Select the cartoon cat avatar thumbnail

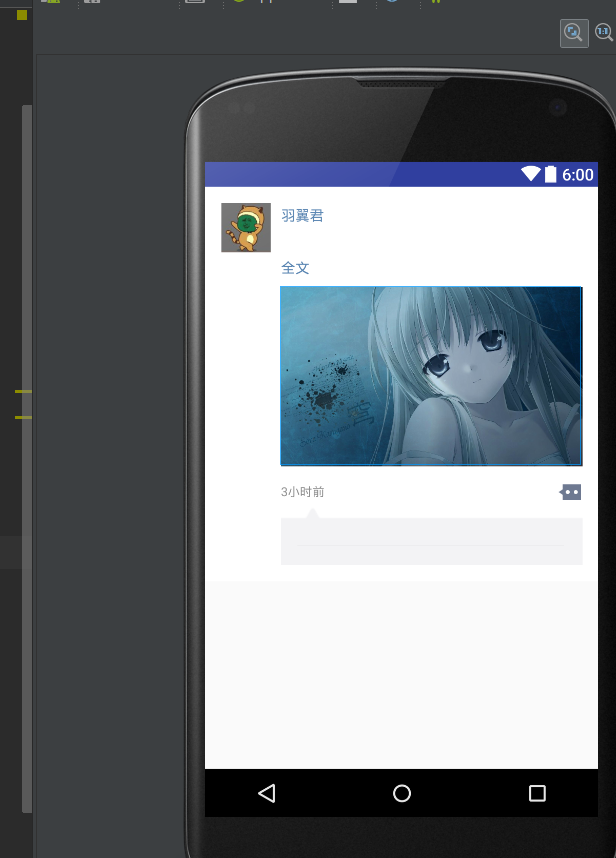pos(246,228)
